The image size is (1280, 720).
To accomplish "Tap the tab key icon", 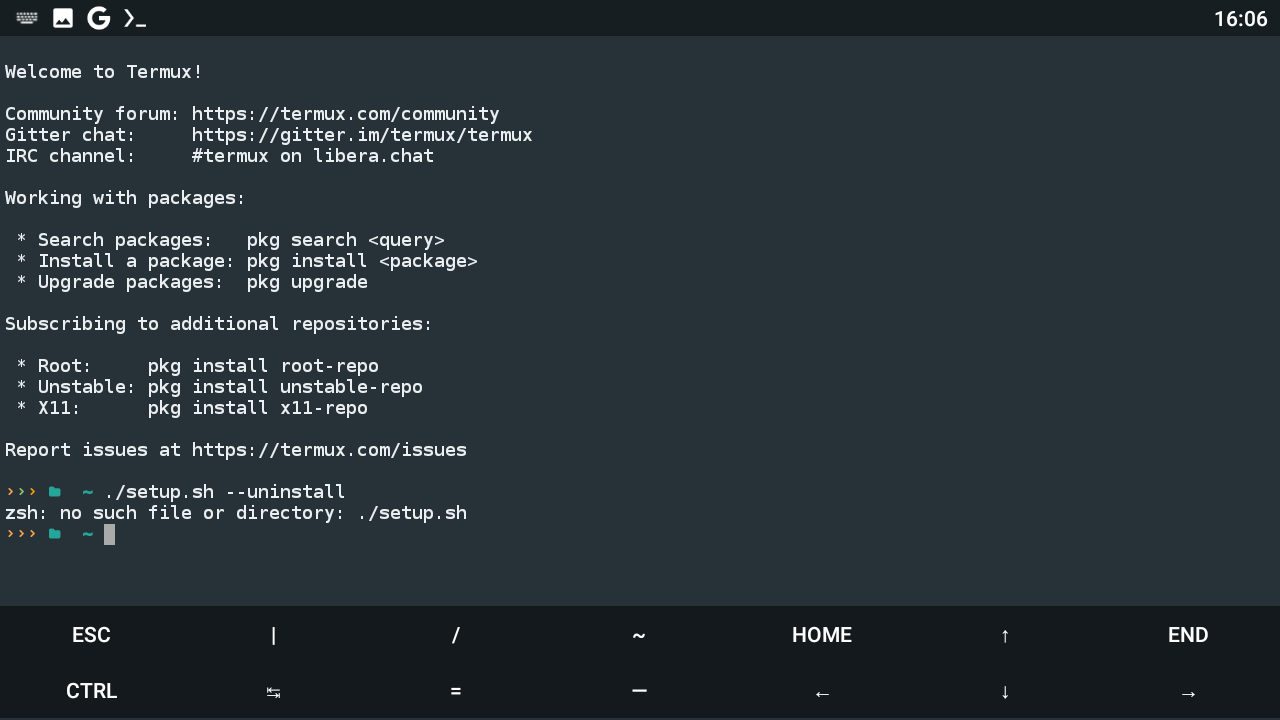I will pyautogui.click(x=274, y=691).
